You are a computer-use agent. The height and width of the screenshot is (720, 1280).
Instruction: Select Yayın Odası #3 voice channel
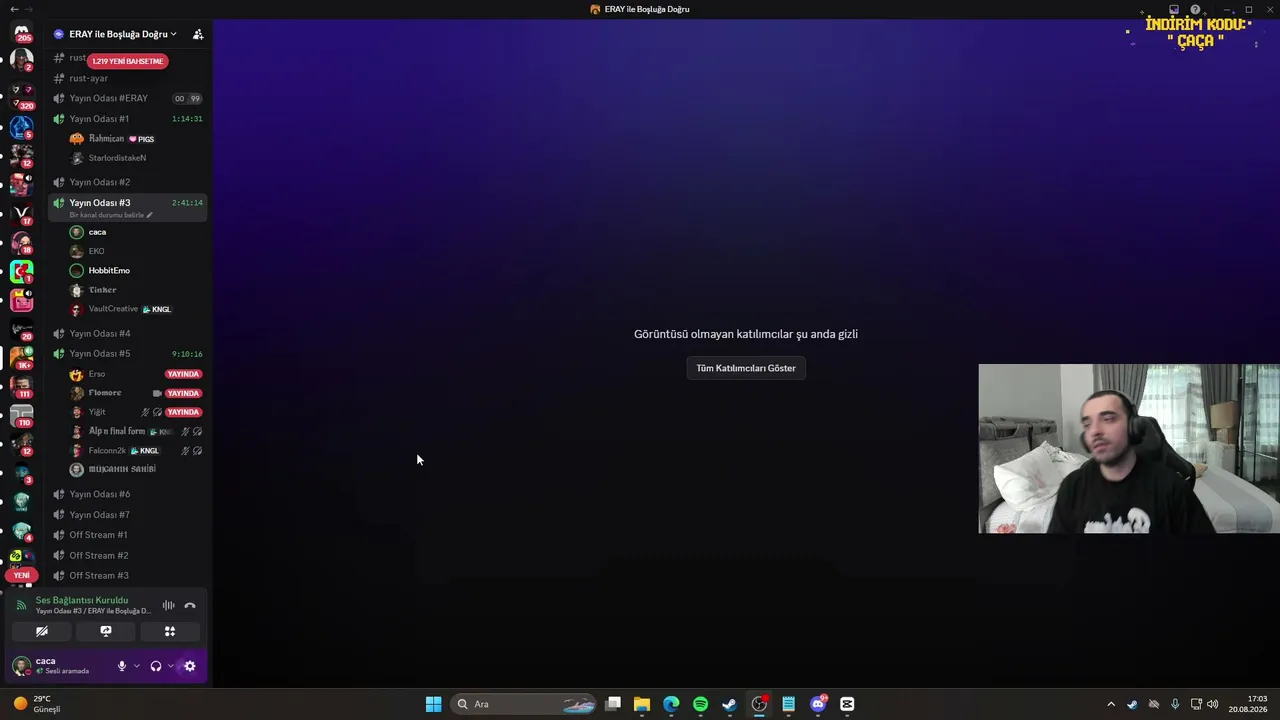click(129, 207)
